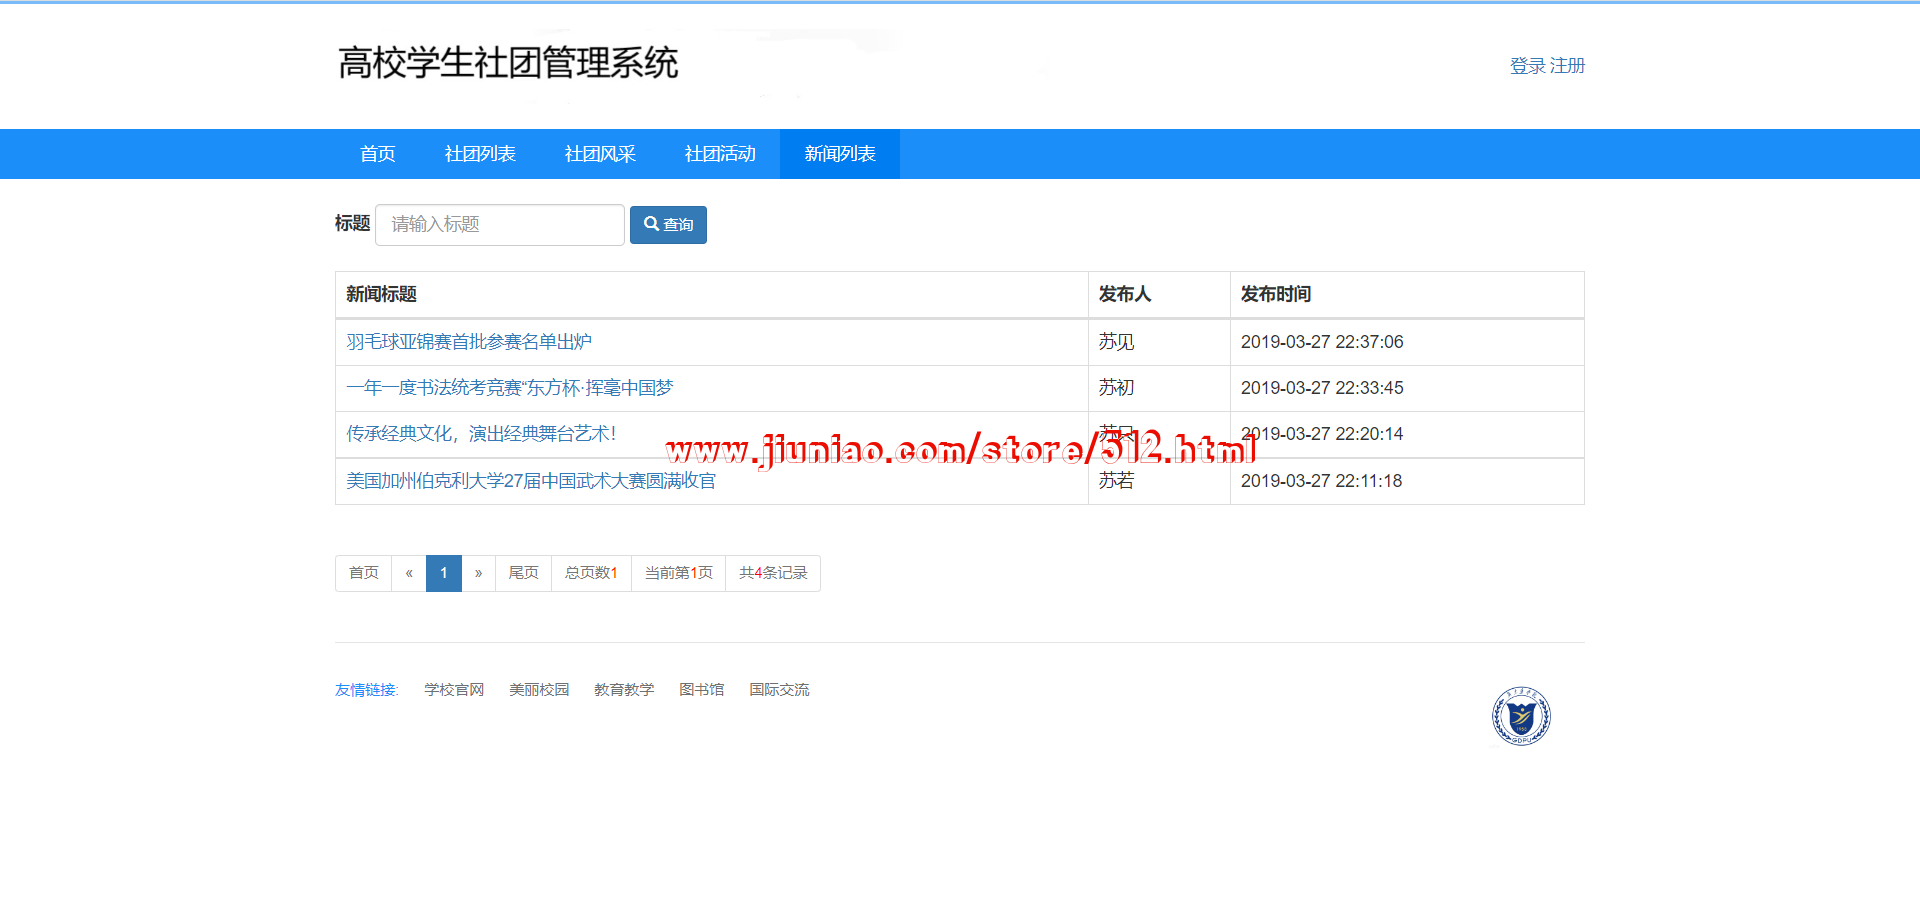Open the 书法统考竞赛 东方杯 news article

point(509,388)
